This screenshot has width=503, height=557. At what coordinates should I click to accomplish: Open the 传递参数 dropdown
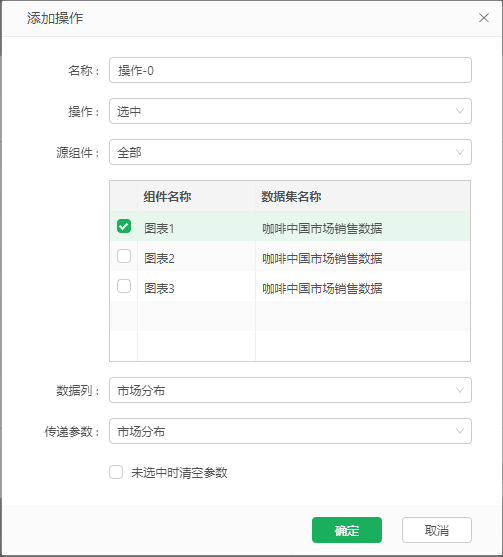290,431
